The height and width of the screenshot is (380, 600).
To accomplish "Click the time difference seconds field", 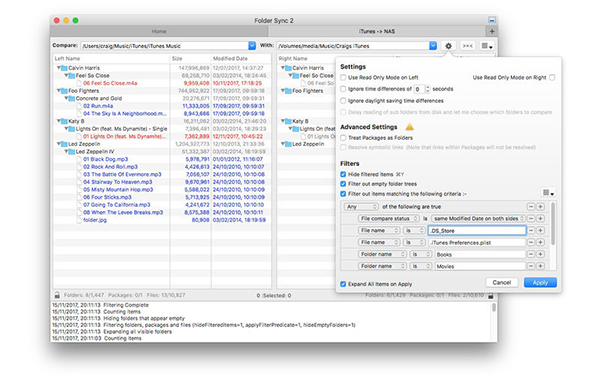I will click(419, 89).
